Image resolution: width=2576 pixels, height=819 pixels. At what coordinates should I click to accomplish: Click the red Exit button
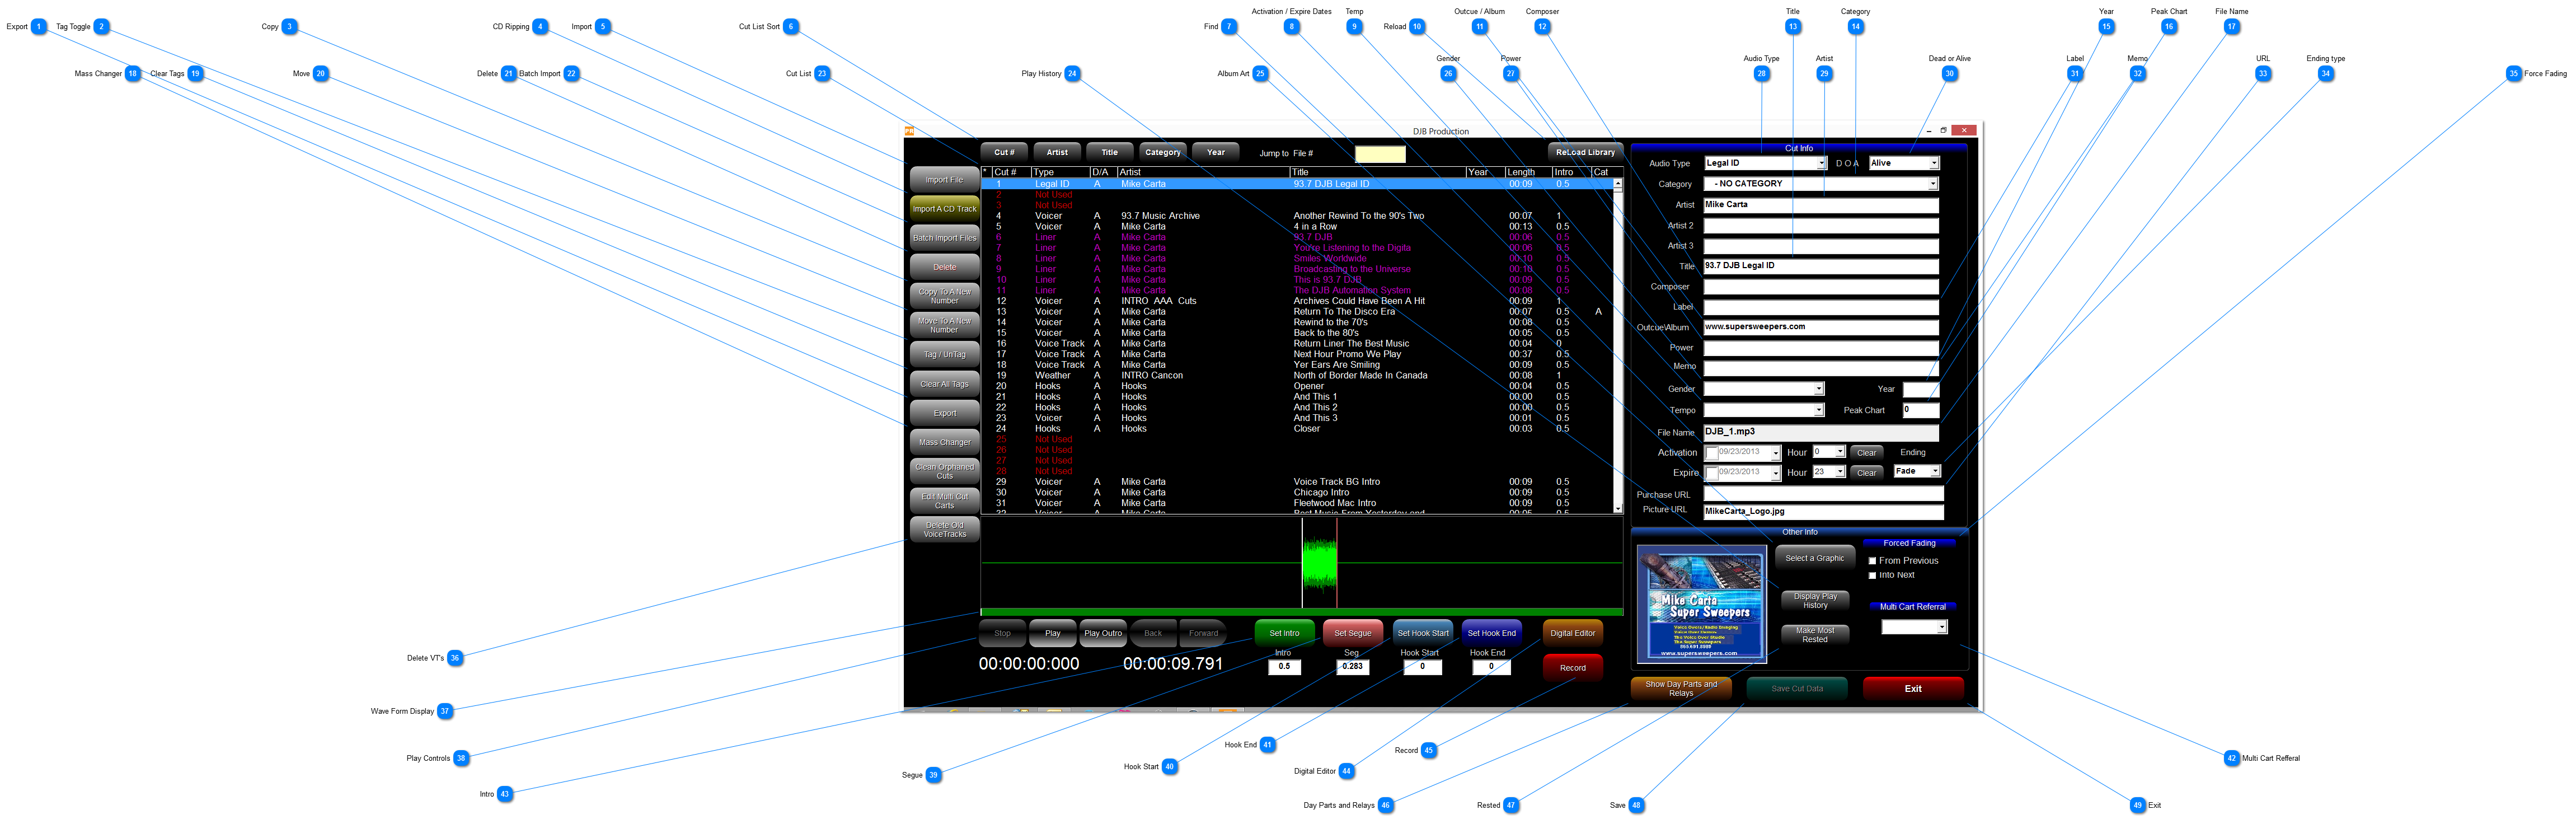[1913, 688]
